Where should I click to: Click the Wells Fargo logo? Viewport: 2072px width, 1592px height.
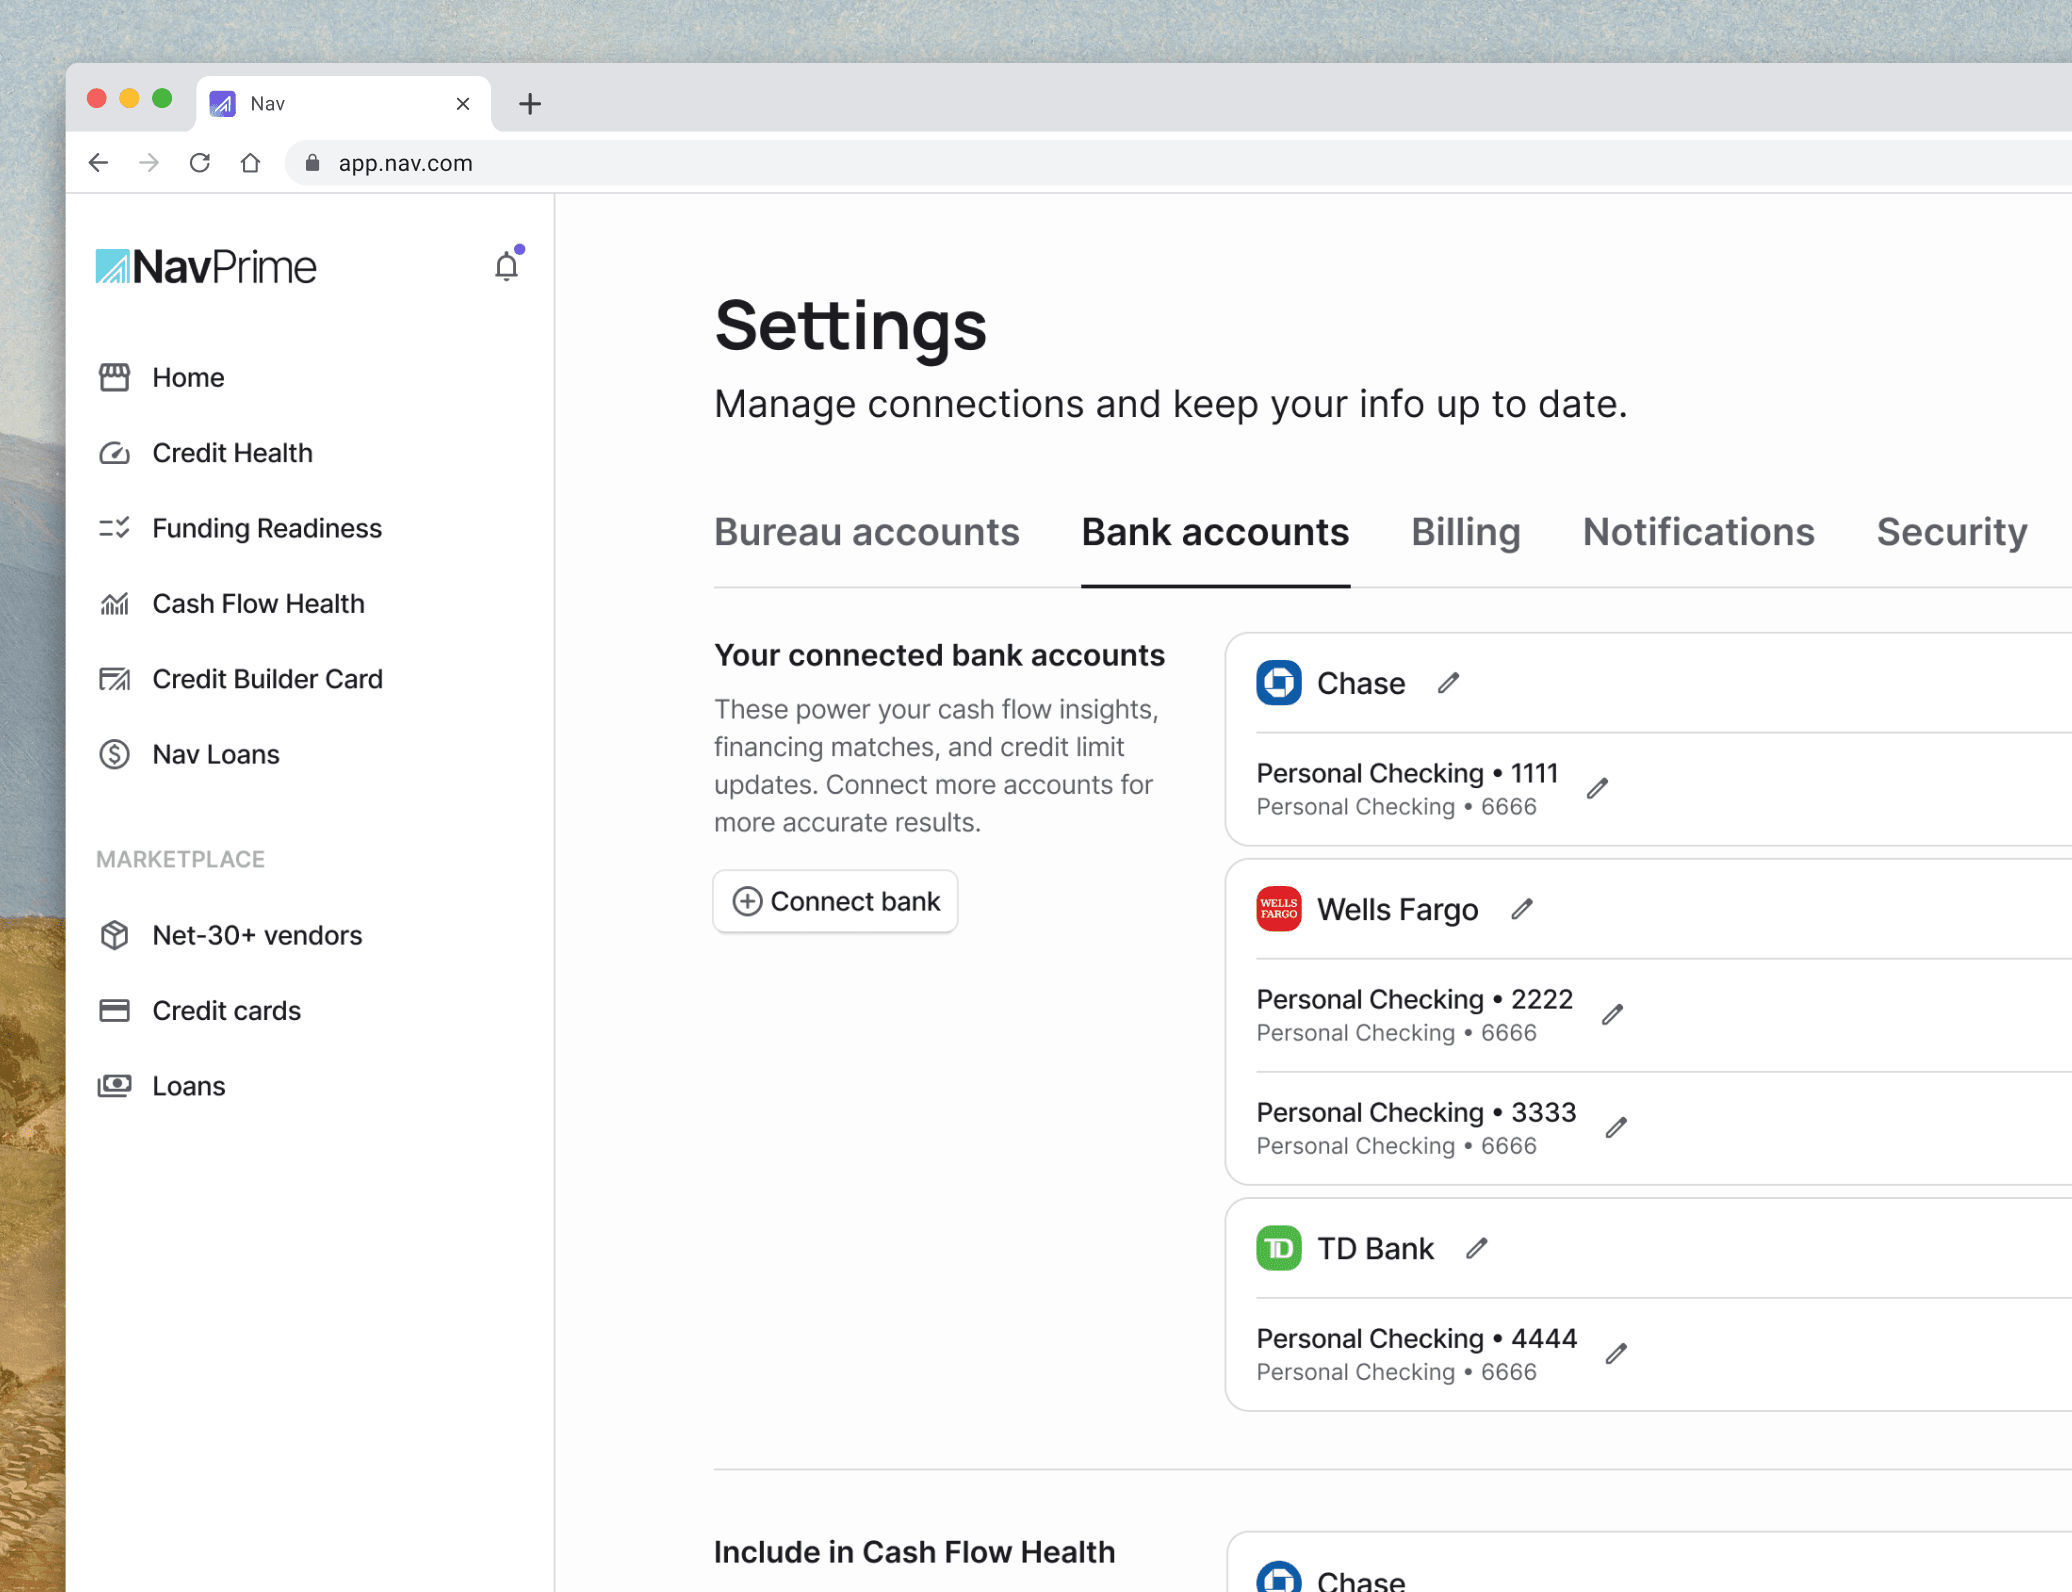1278,909
